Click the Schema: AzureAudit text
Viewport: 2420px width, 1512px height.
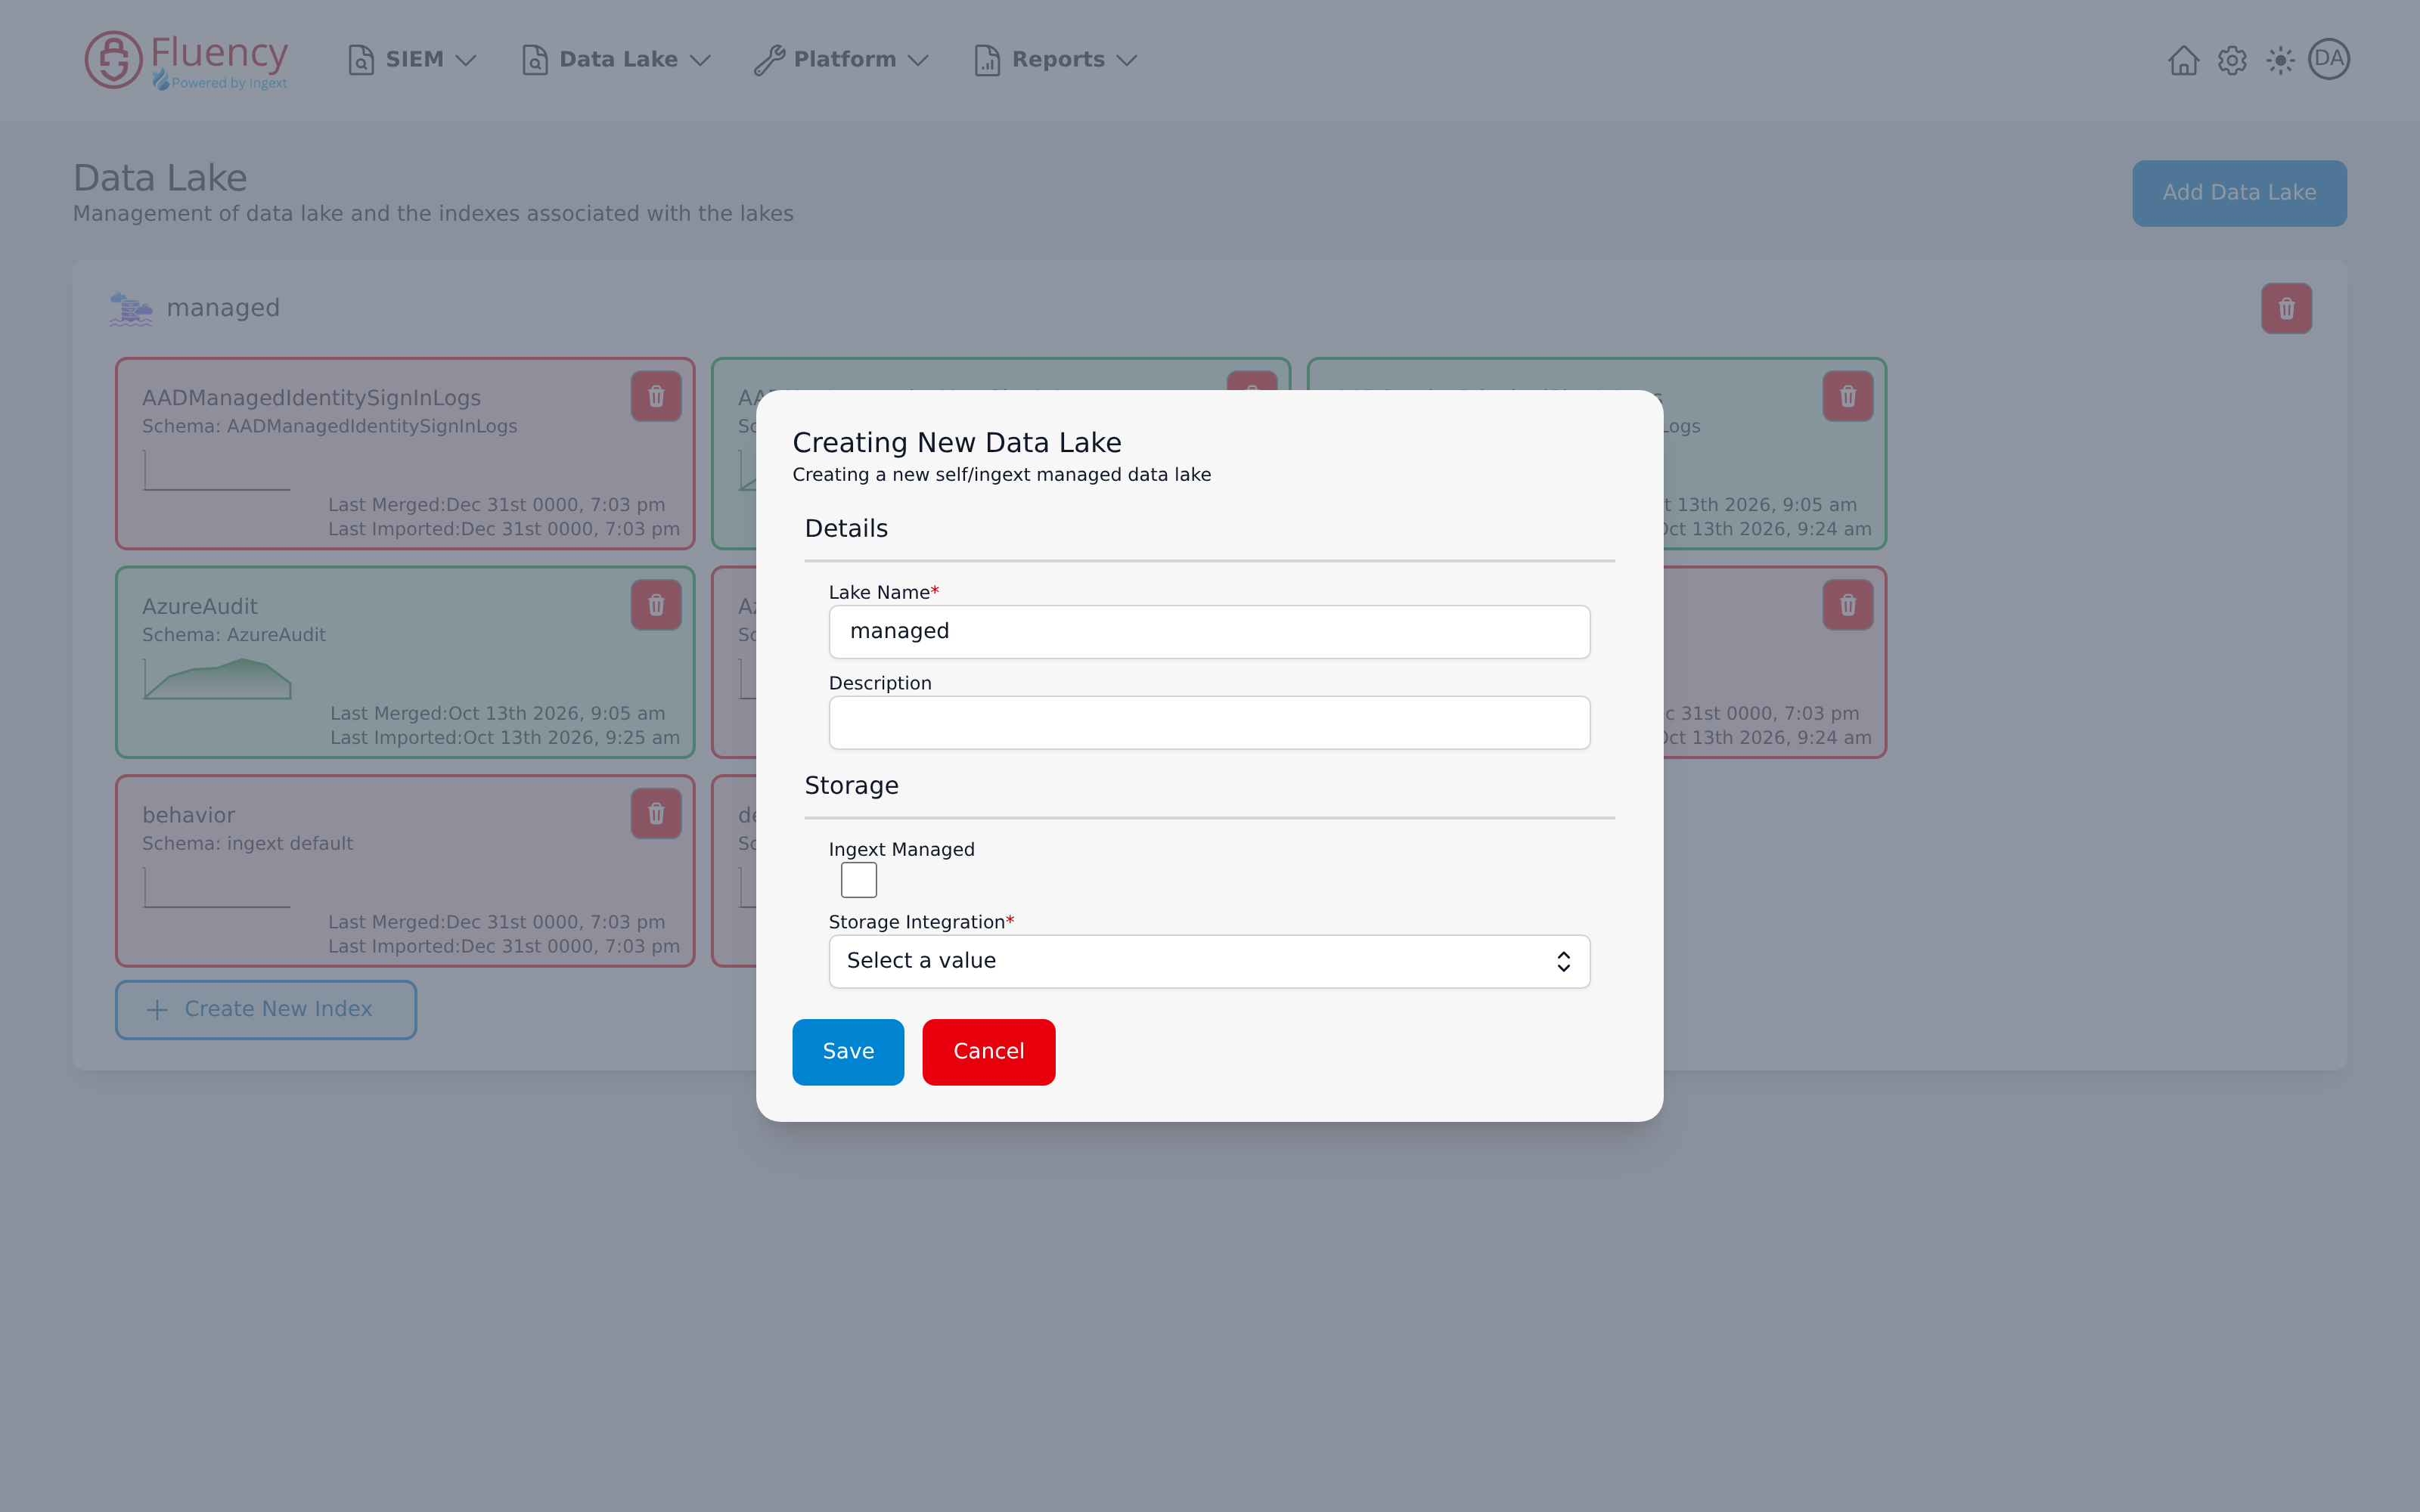point(234,635)
